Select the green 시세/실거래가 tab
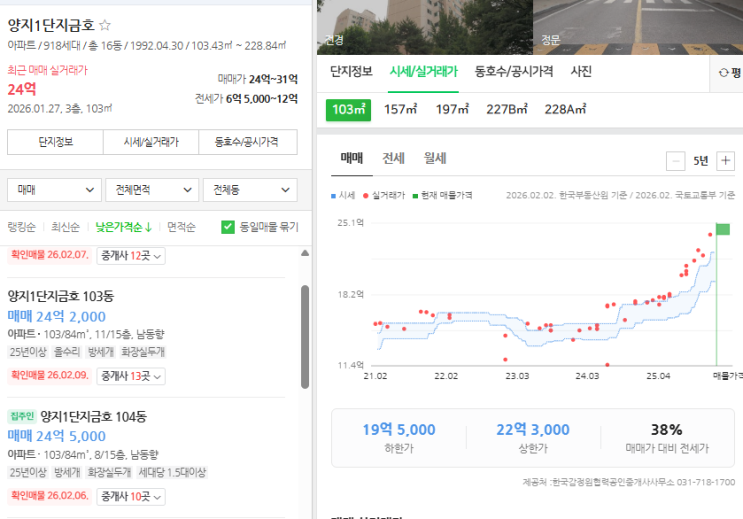The height and width of the screenshot is (519, 743). tap(424, 72)
